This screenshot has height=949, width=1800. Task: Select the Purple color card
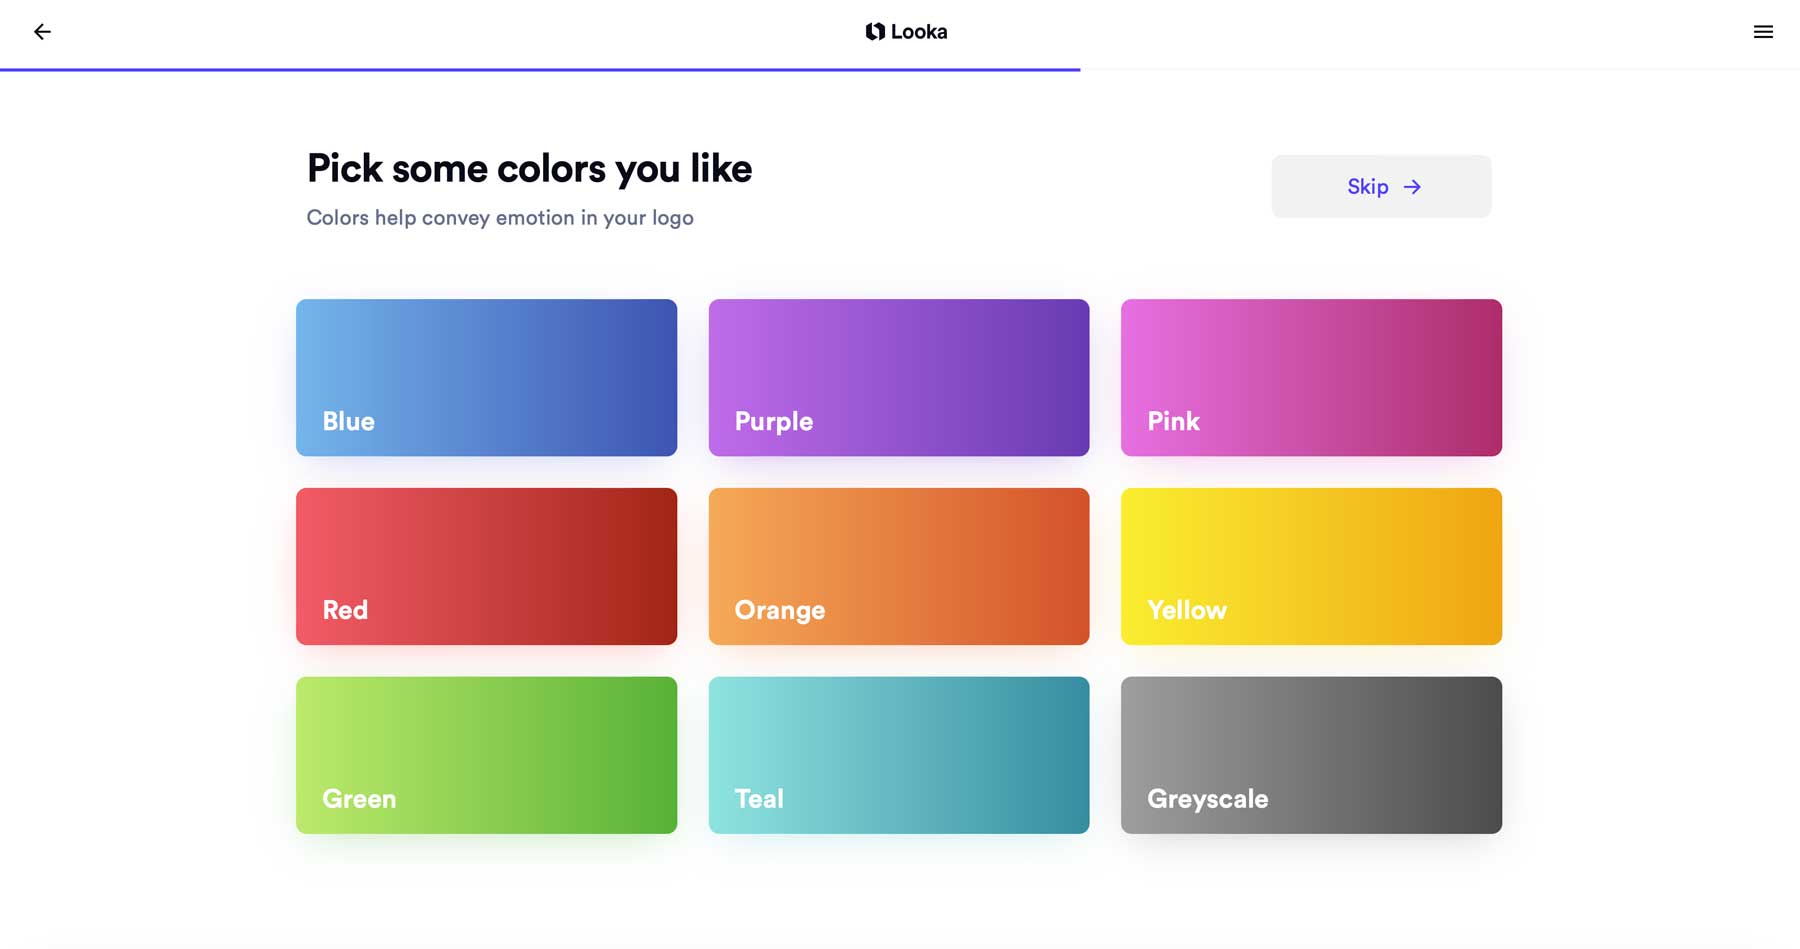click(898, 377)
